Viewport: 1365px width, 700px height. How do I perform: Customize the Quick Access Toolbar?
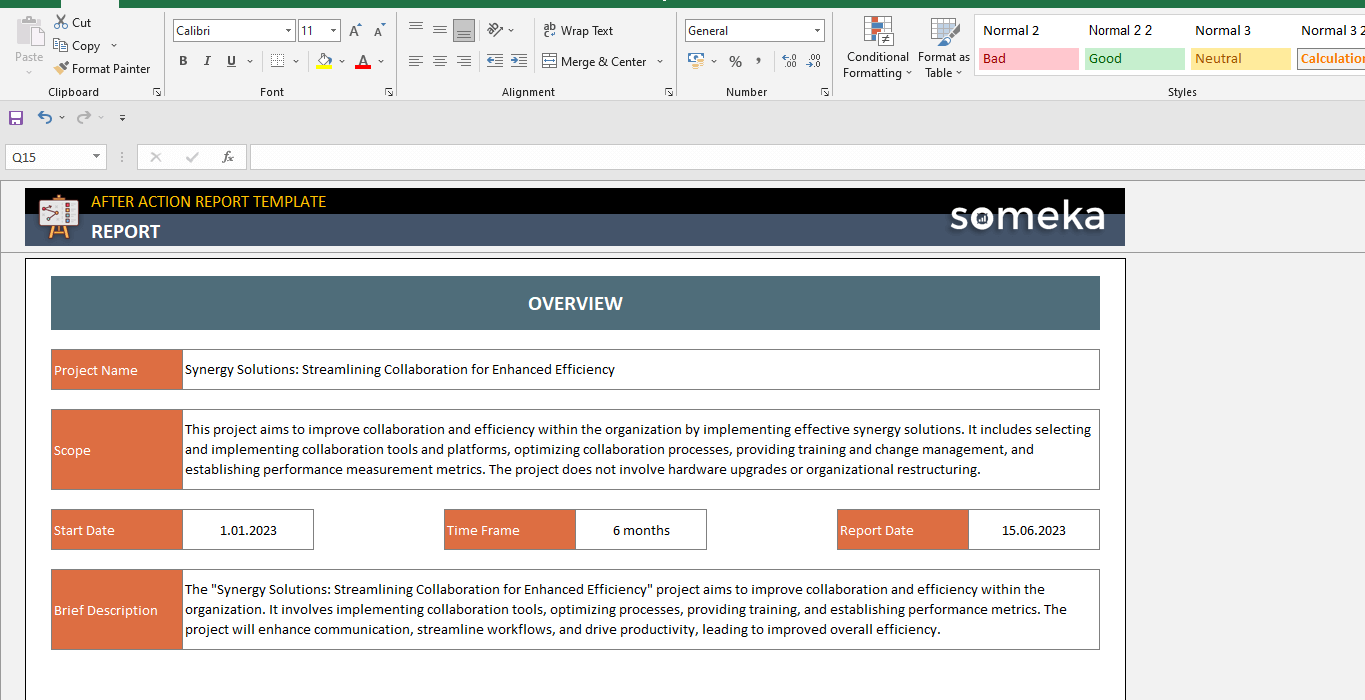pyautogui.click(x=122, y=118)
